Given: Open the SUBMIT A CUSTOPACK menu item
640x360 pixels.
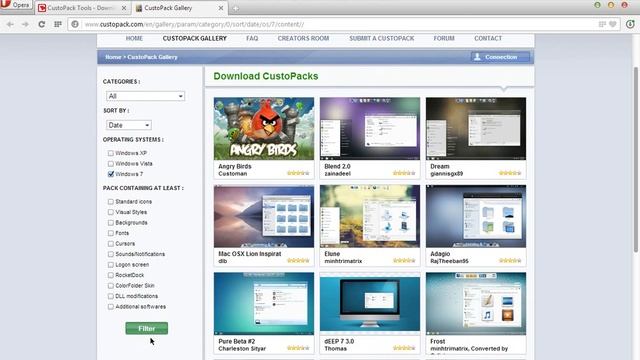Looking at the screenshot, I should [x=382, y=38].
